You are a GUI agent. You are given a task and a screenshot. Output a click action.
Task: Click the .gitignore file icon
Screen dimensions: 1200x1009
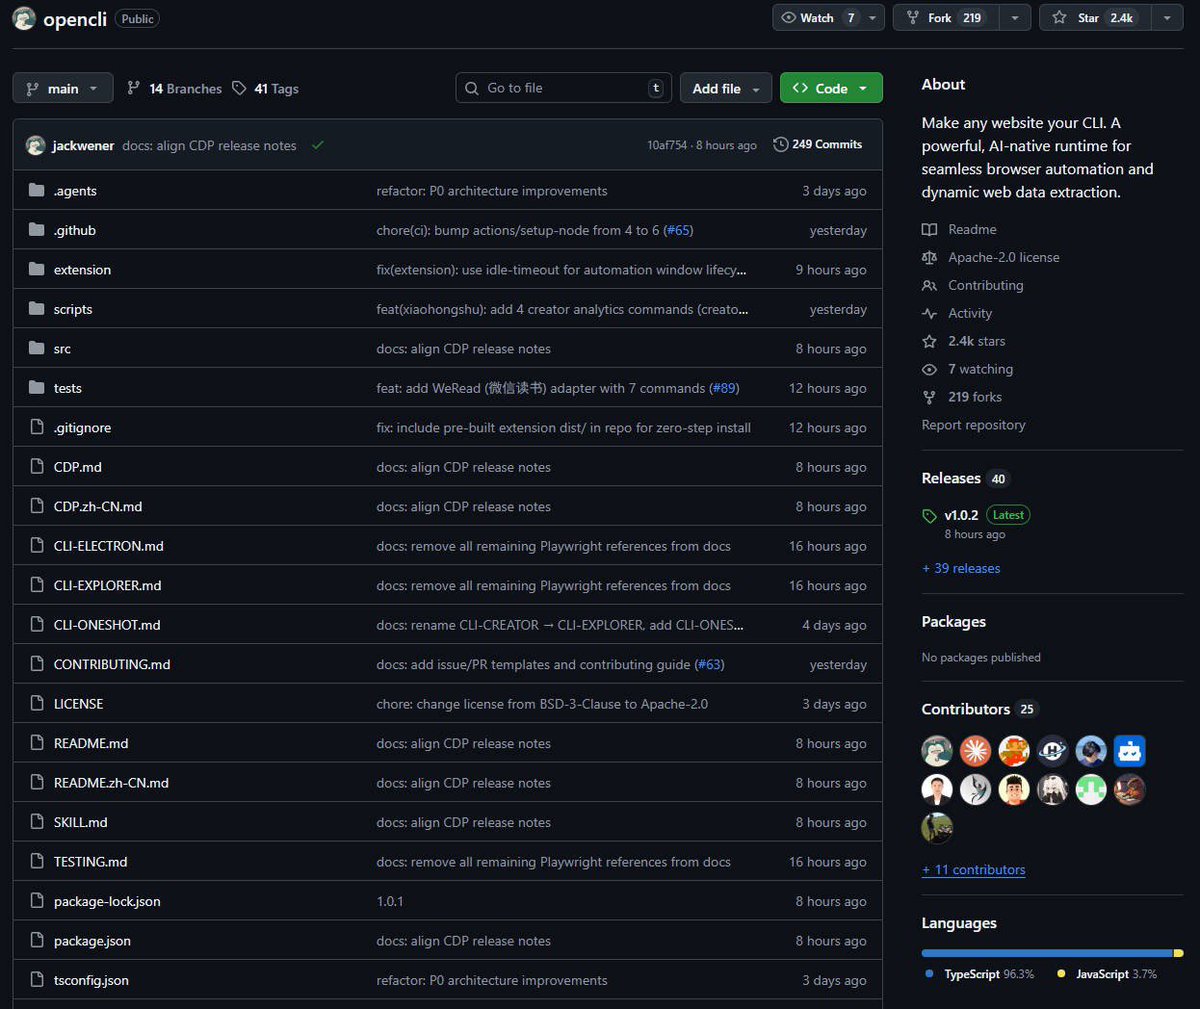point(37,427)
